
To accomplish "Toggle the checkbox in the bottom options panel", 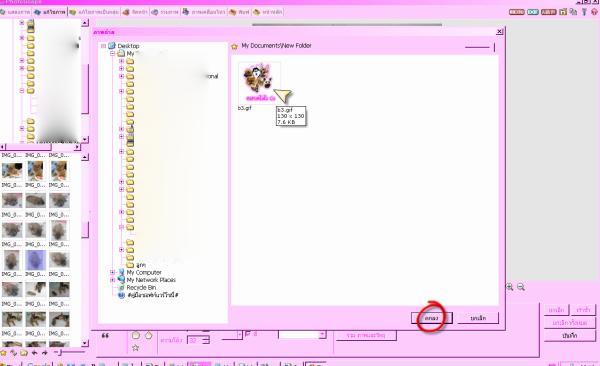I will point(247,334).
